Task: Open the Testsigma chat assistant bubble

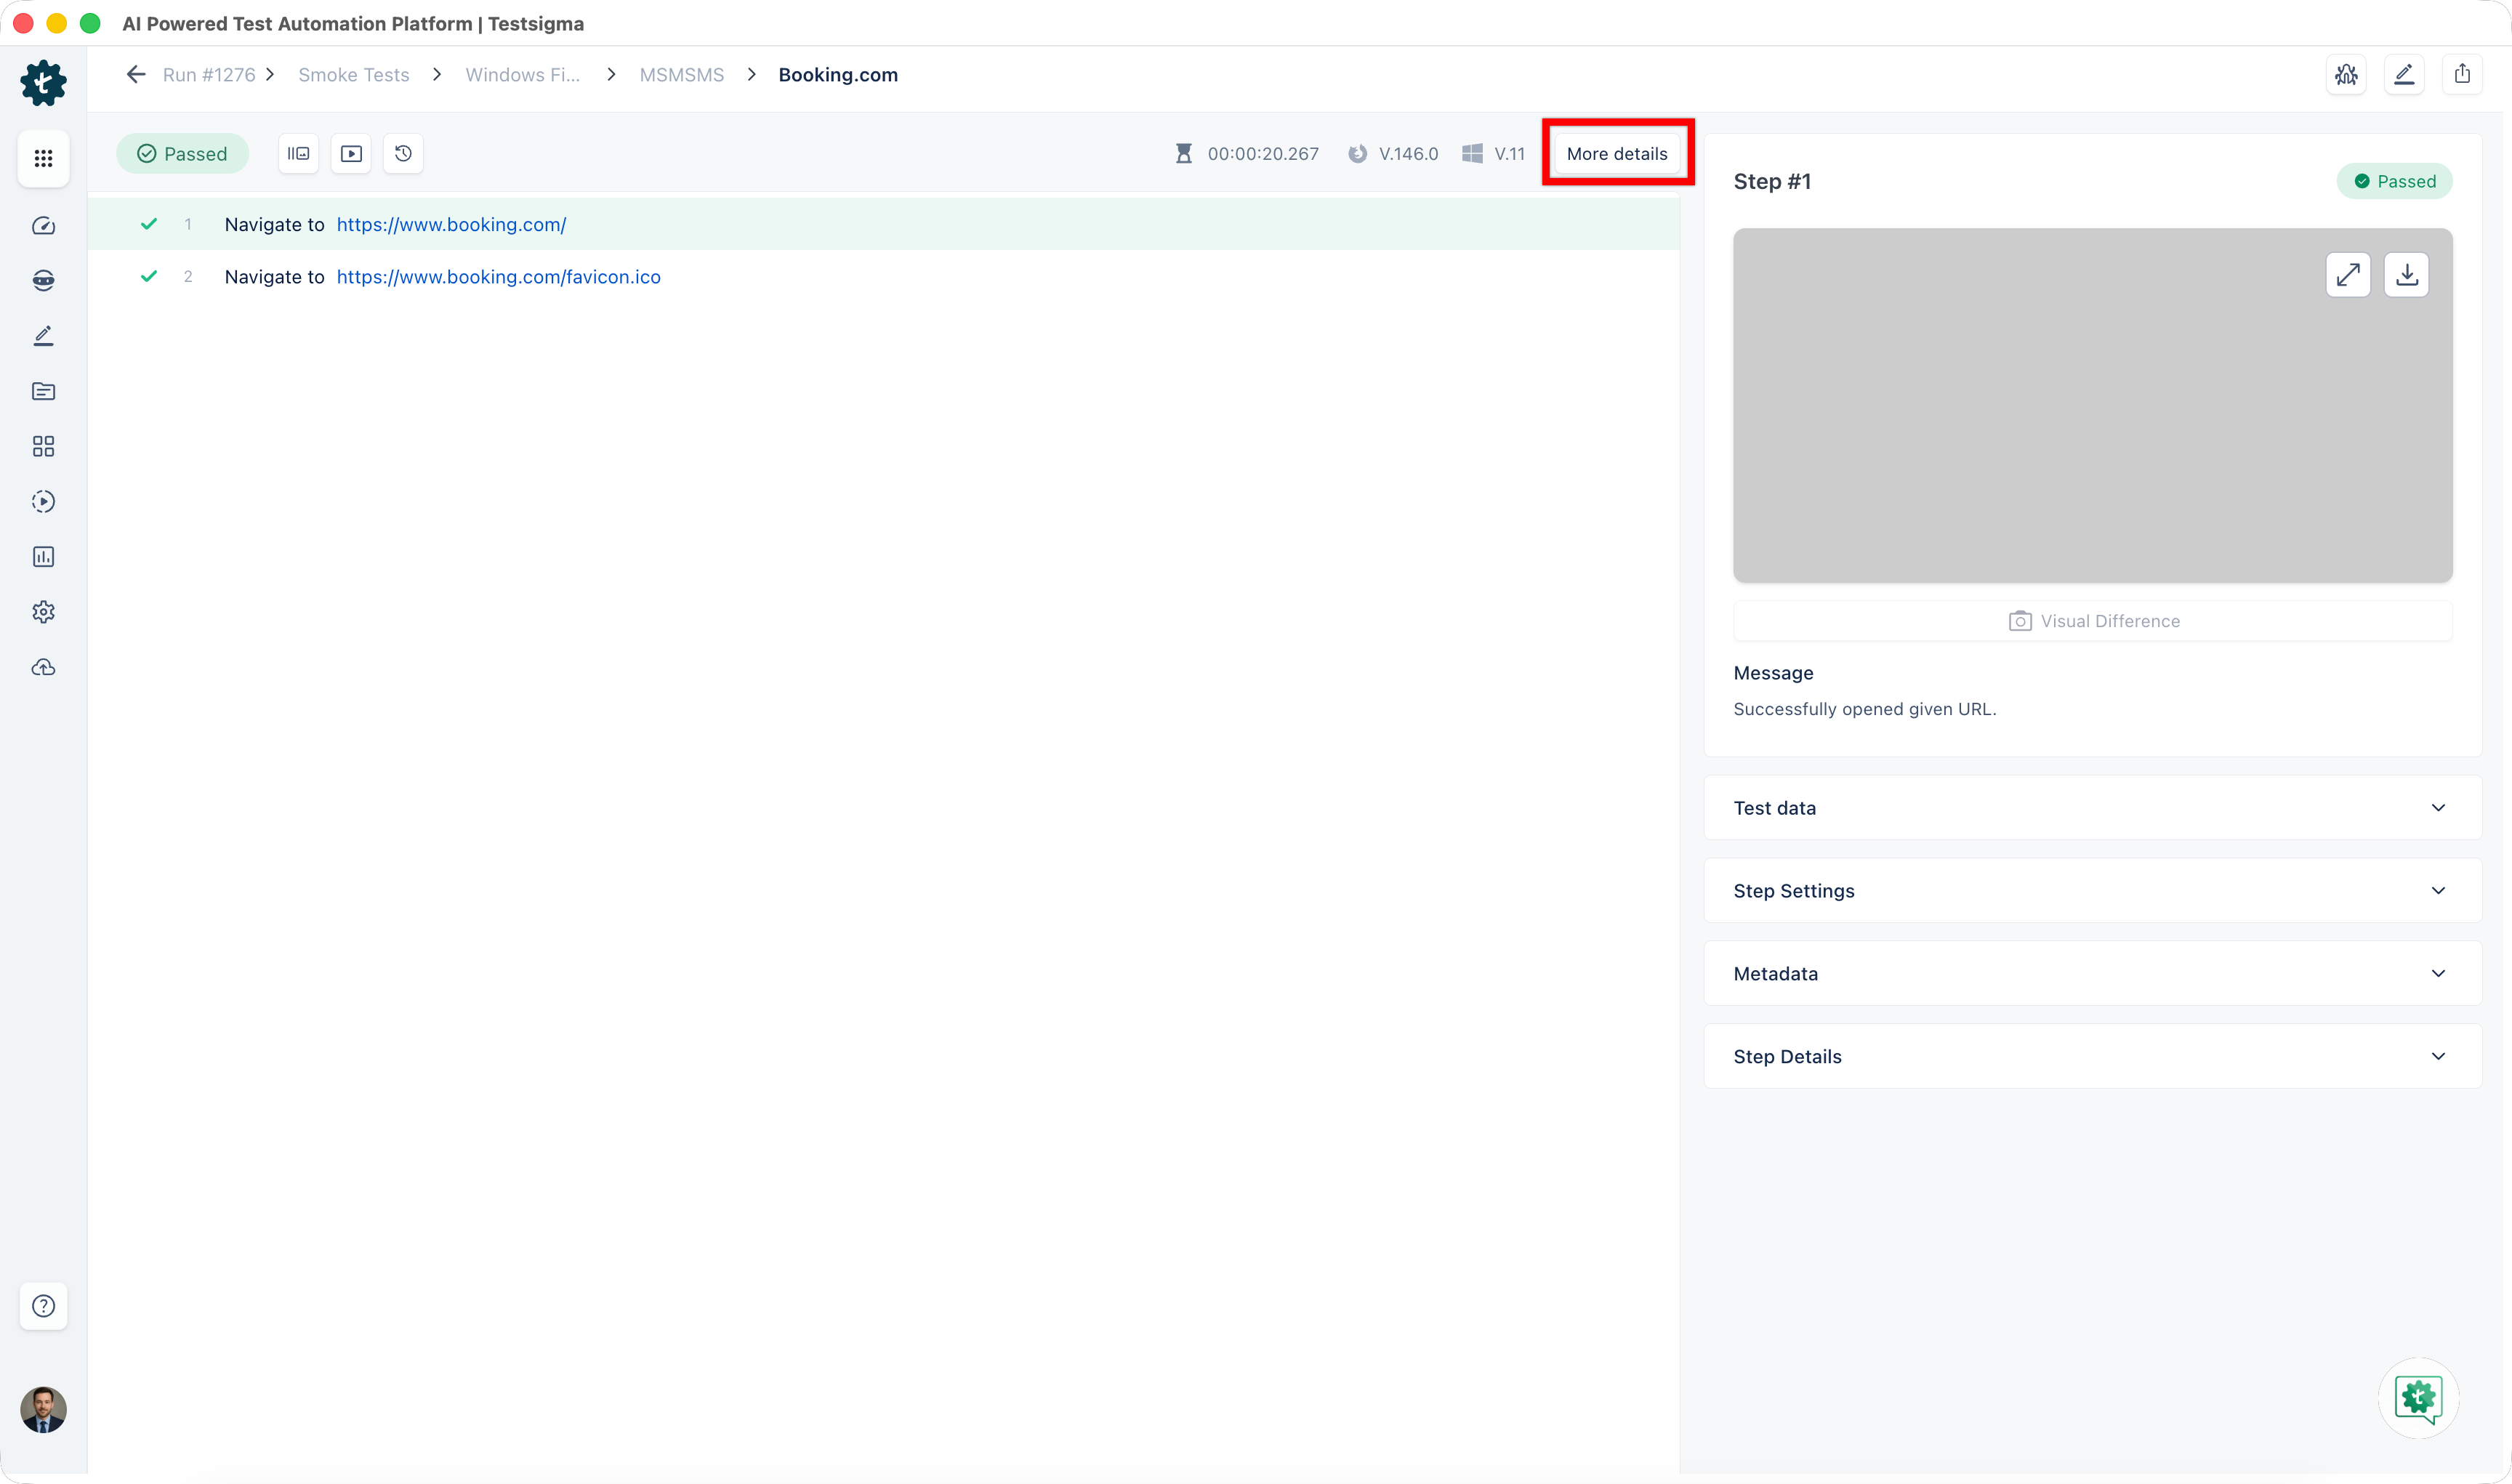Action: (x=2418, y=1398)
